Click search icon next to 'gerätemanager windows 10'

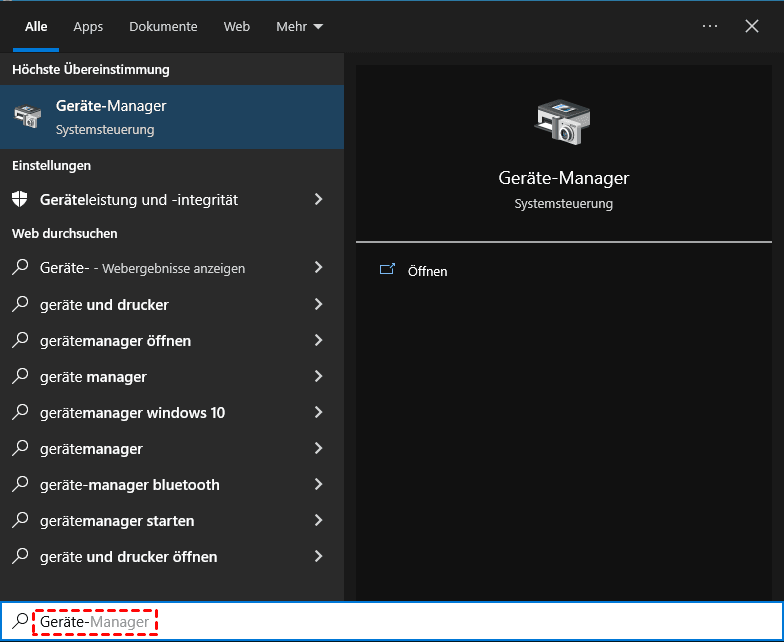coord(20,413)
